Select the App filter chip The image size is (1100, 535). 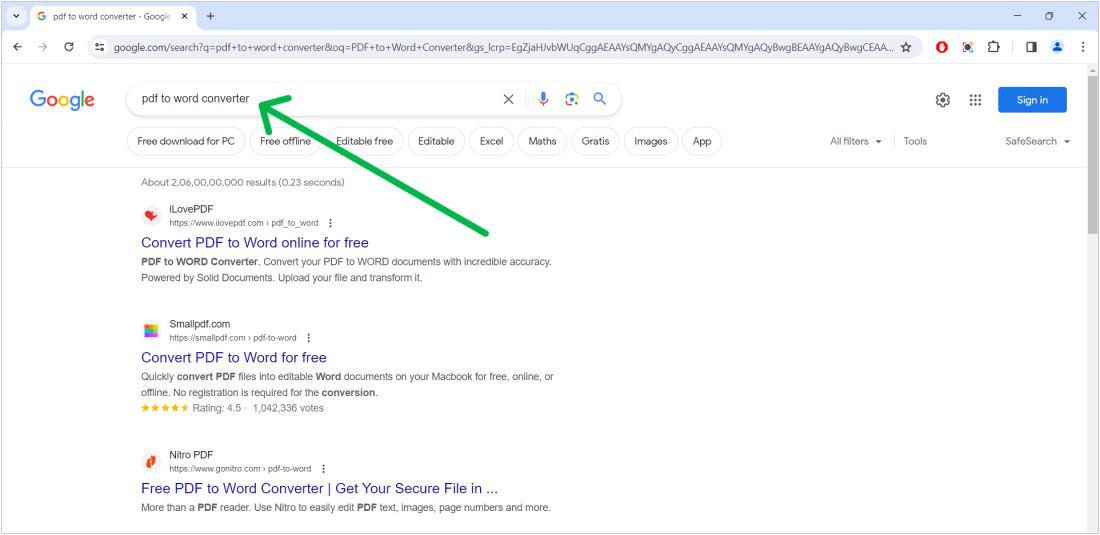702,141
